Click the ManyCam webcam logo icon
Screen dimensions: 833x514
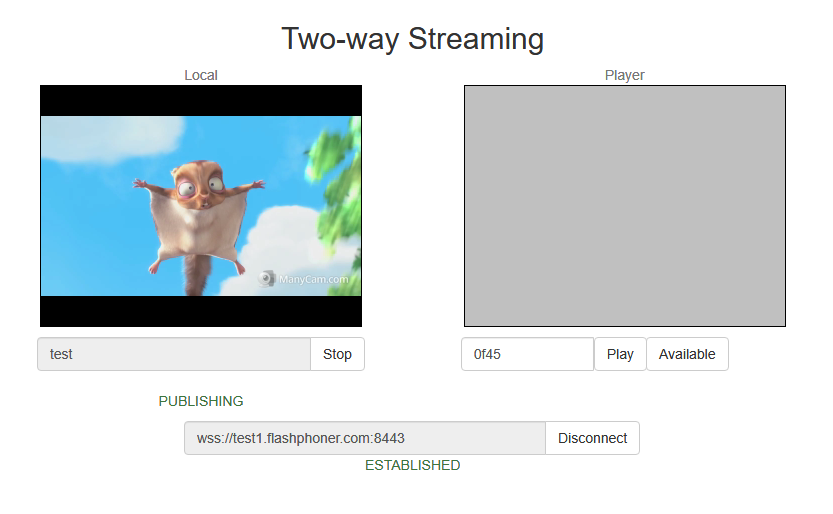pos(267,279)
